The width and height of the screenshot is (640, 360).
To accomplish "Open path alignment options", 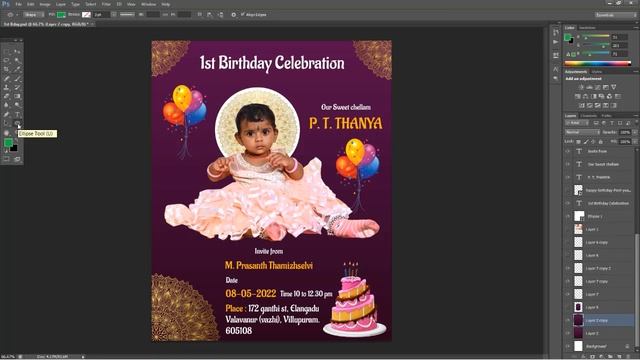I will point(209,15).
